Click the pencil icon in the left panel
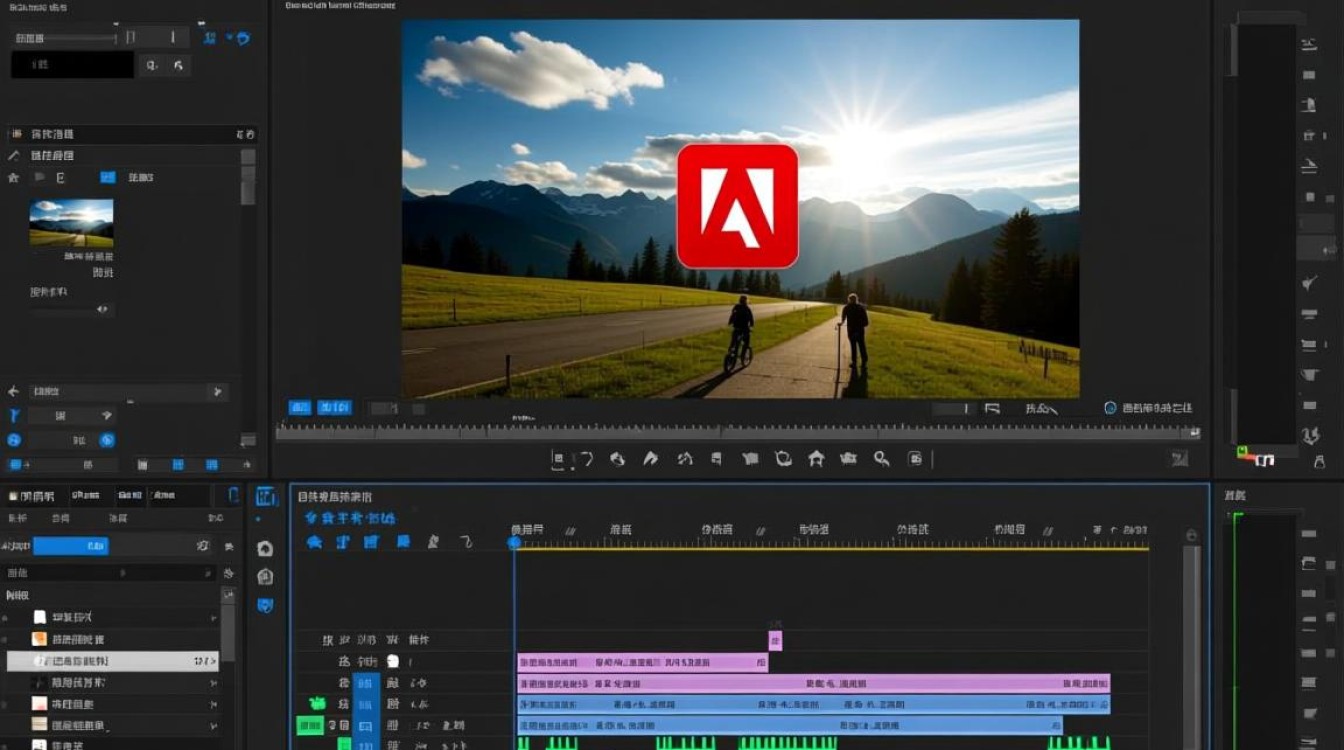 (x=13, y=156)
